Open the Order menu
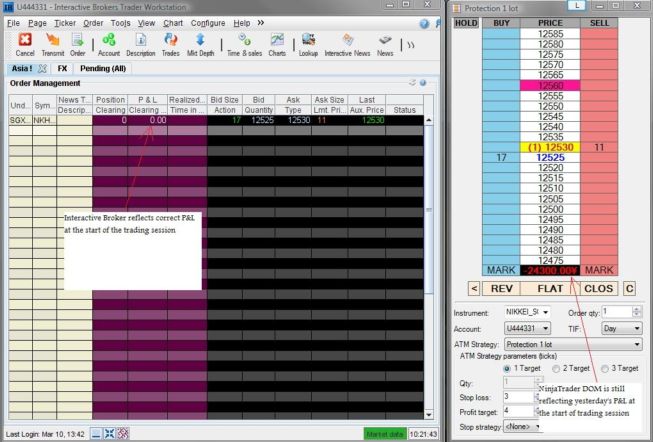Viewport: 653px width, 442px height. [x=93, y=23]
